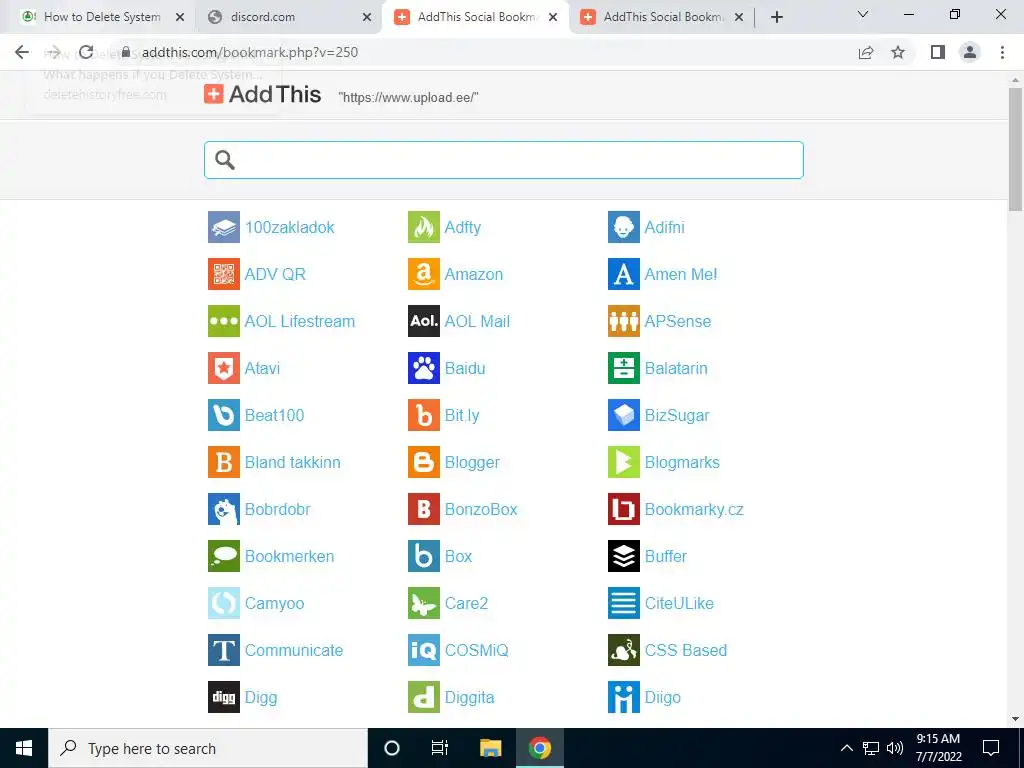Image resolution: width=1024 pixels, height=768 pixels.
Task: Select the Communicate T icon
Action: click(x=223, y=650)
